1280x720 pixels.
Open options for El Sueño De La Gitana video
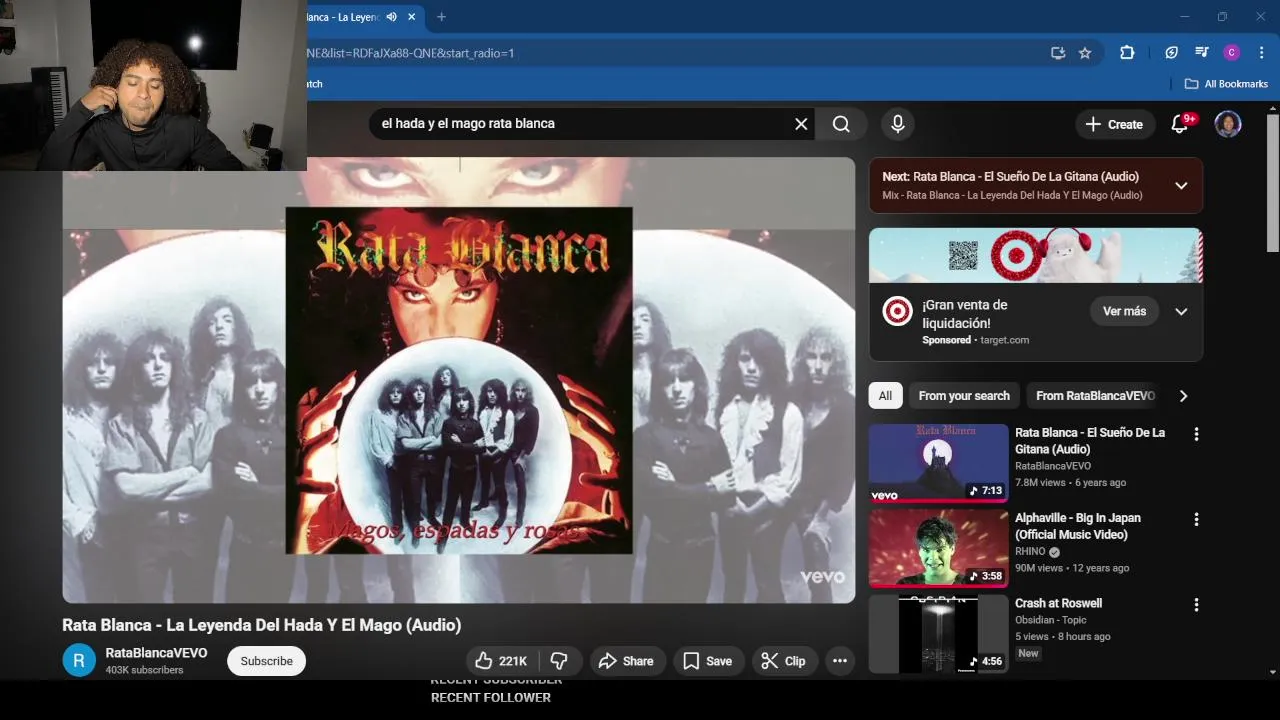coord(1196,434)
